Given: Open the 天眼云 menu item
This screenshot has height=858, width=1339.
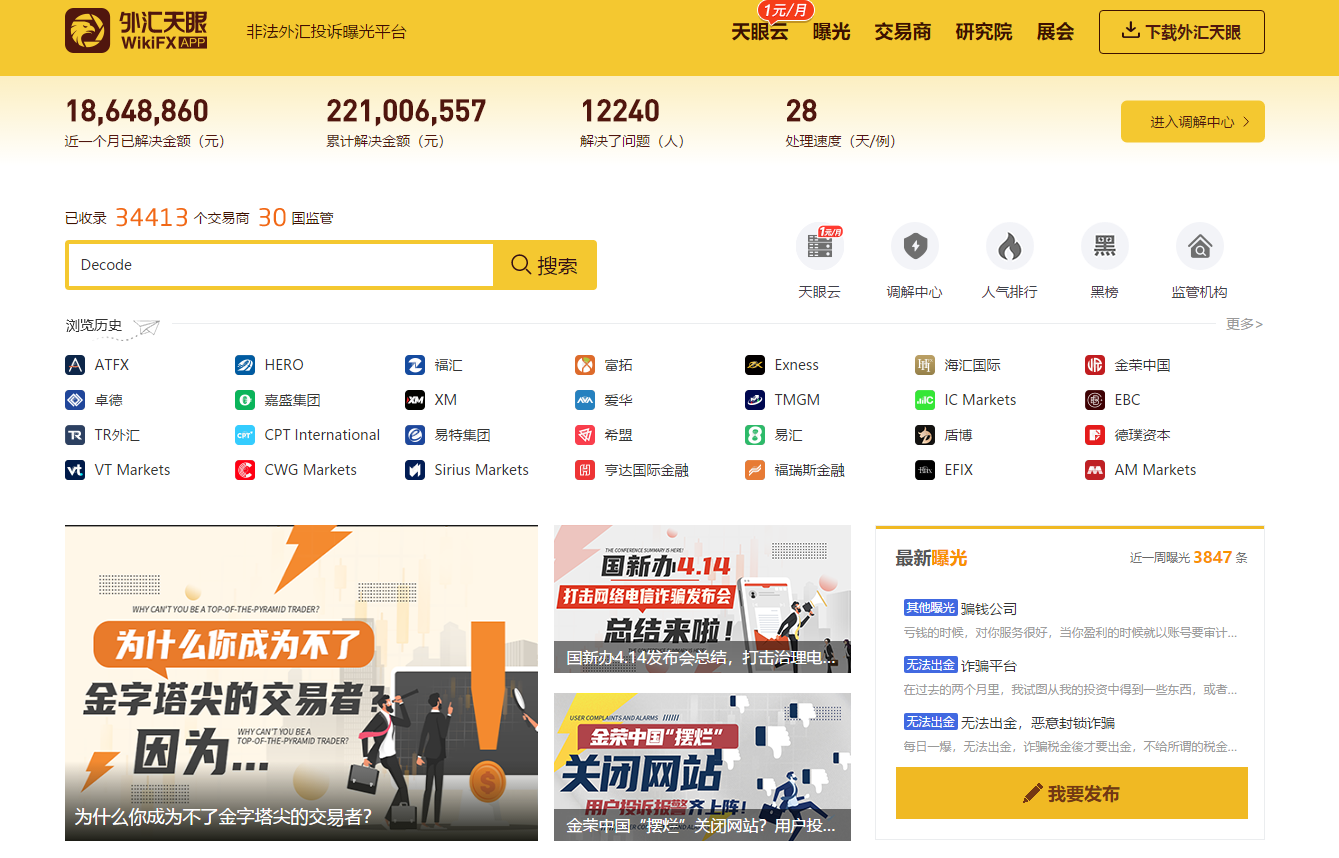Looking at the screenshot, I should pos(760,32).
